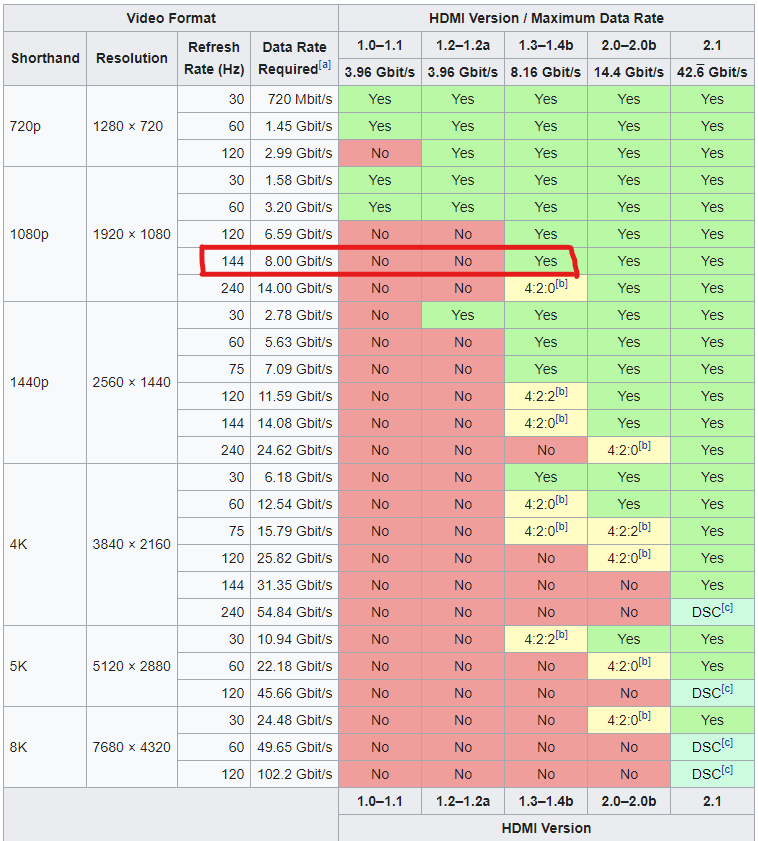Image resolution: width=758 pixels, height=841 pixels.
Task: Open [b] footnote in 1440p 120 Hz row
Action: tap(561, 392)
